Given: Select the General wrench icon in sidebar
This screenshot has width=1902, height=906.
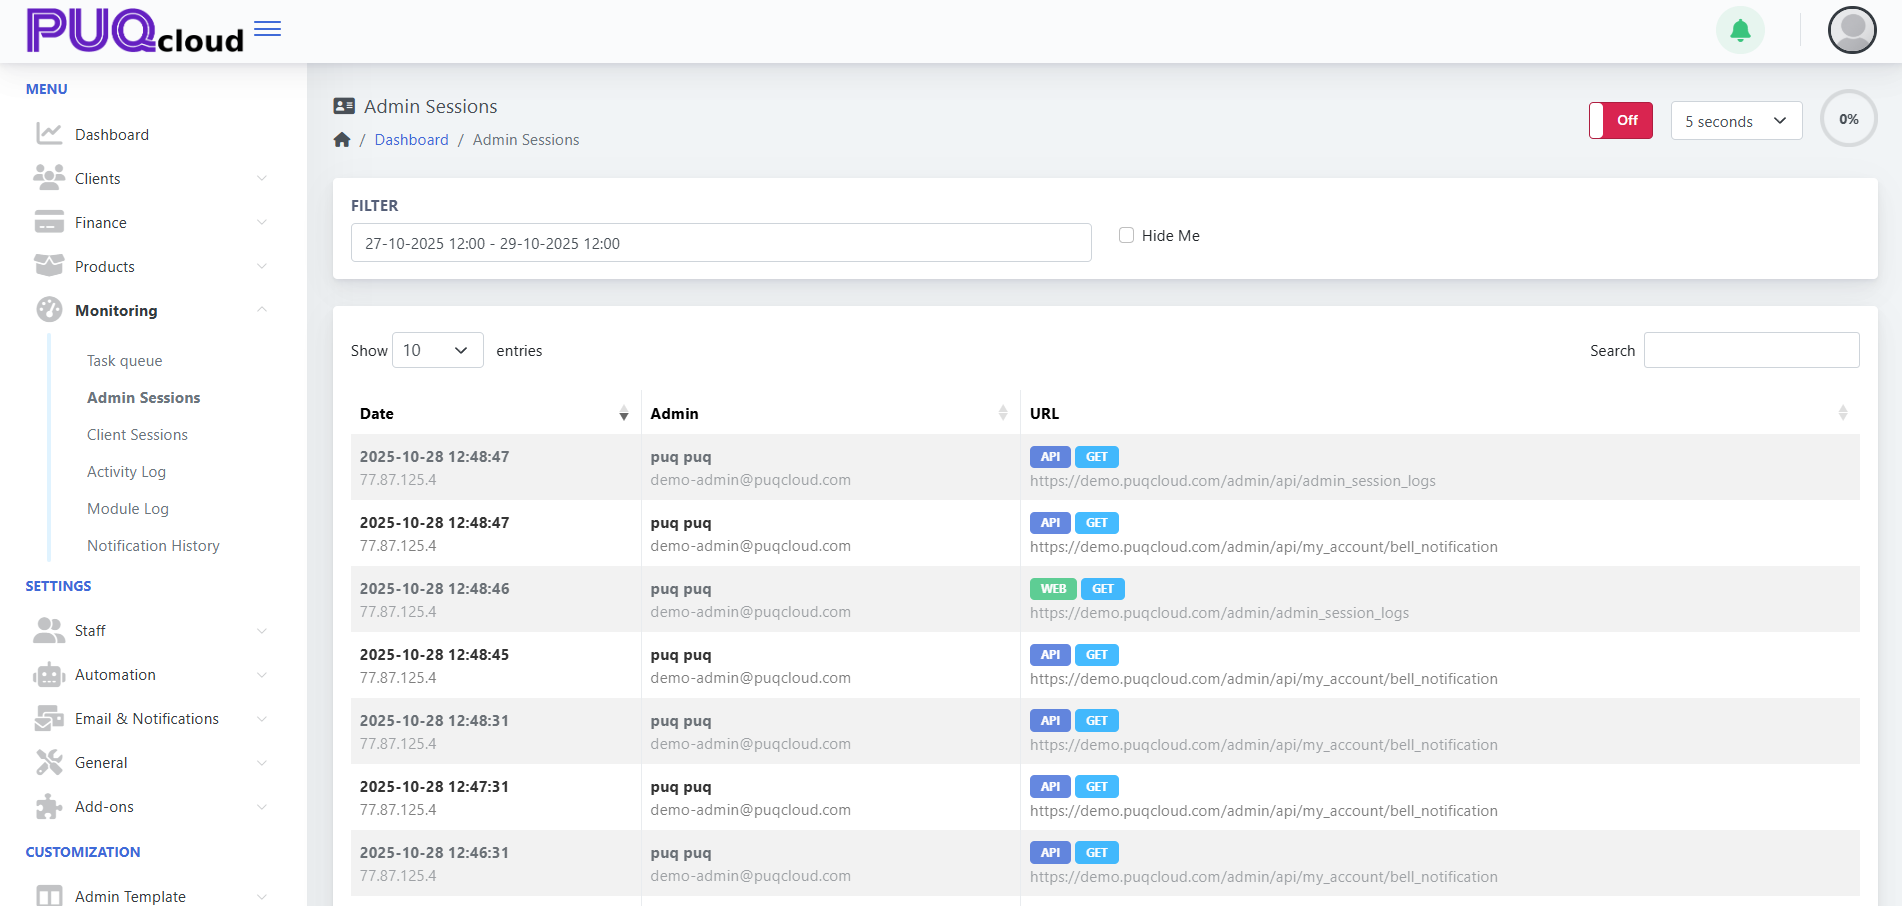Looking at the screenshot, I should [x=48, y=762].
